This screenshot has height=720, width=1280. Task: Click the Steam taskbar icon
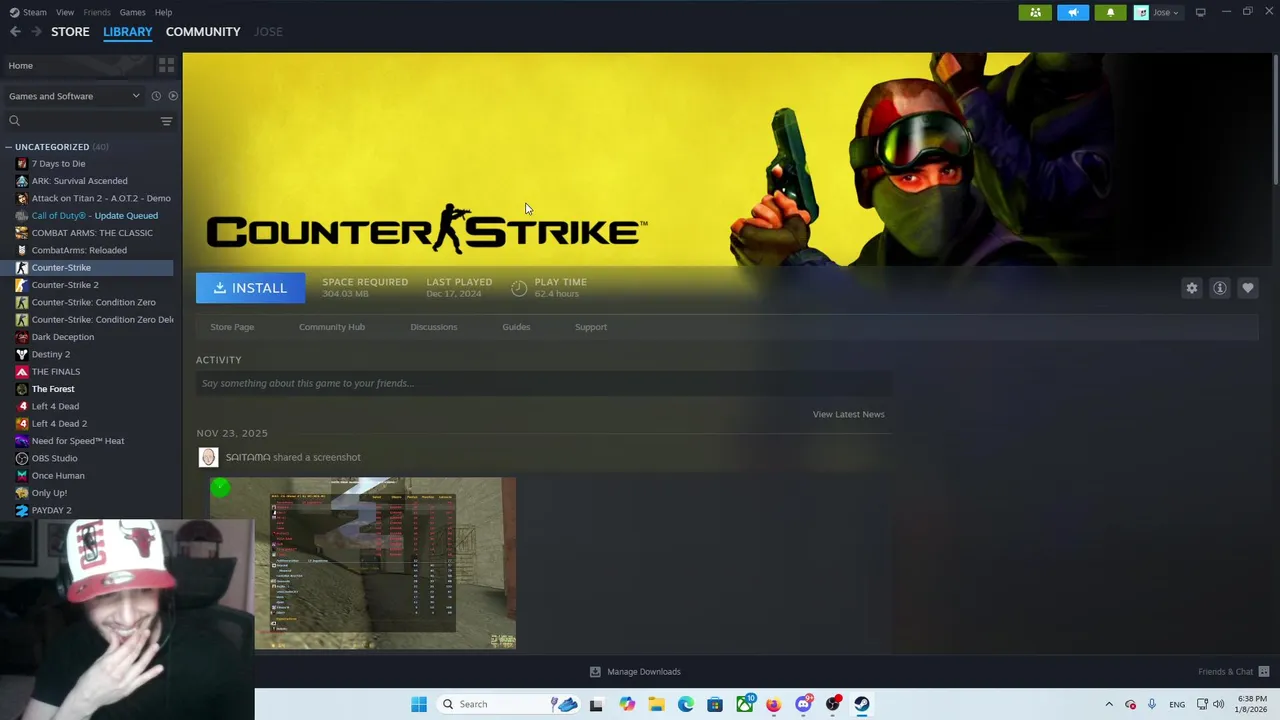pyautogui.click(x=862, y=704)
